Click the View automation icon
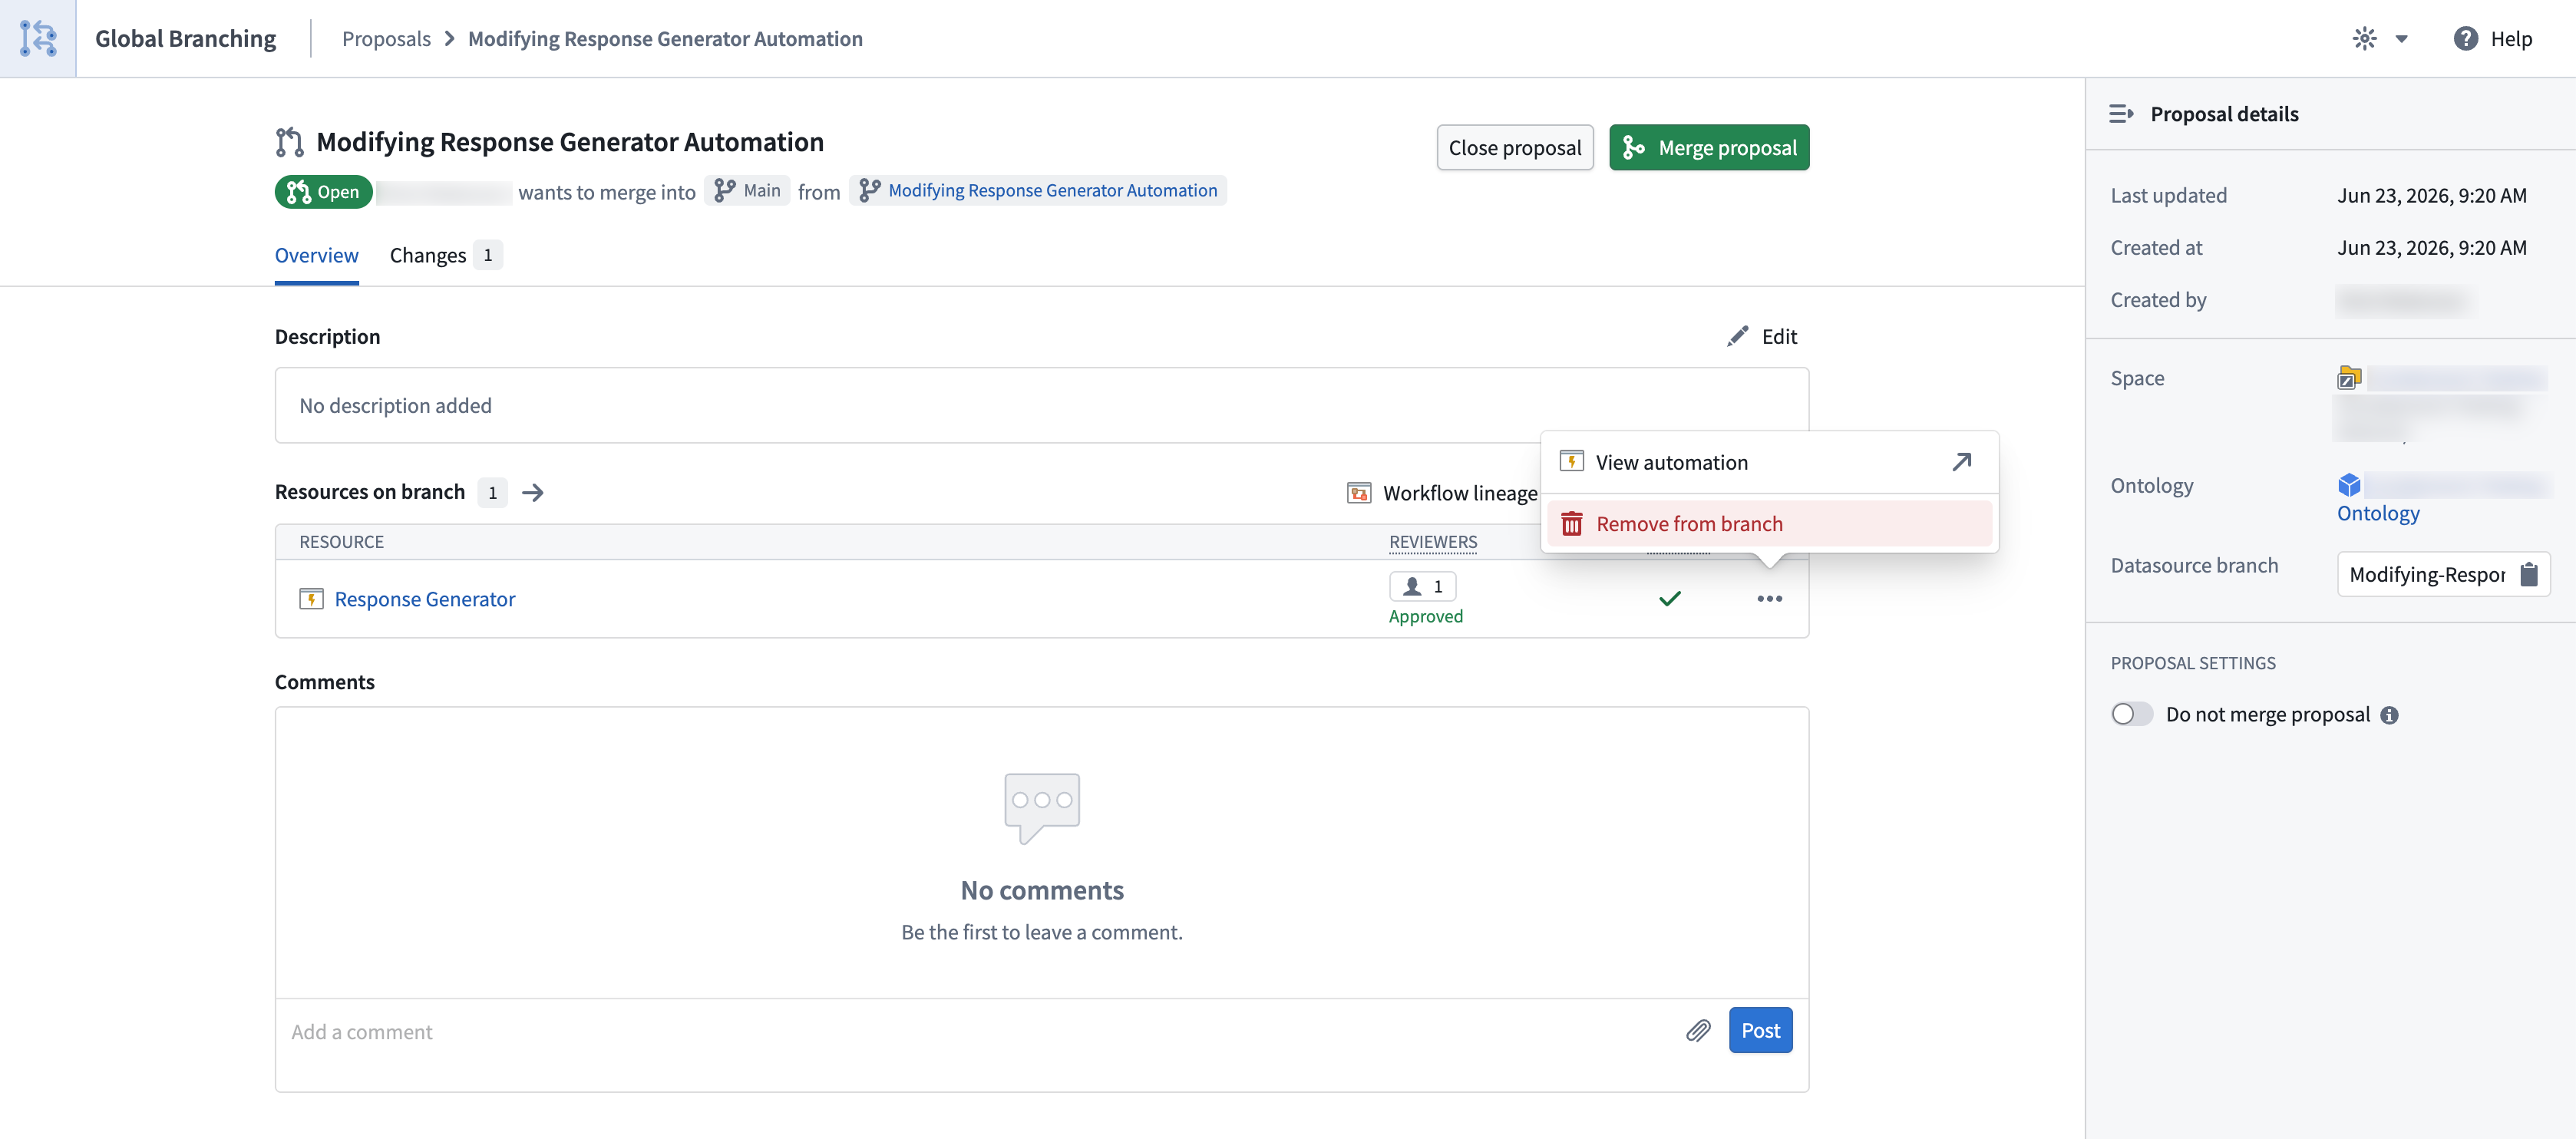 (1571, 461)
